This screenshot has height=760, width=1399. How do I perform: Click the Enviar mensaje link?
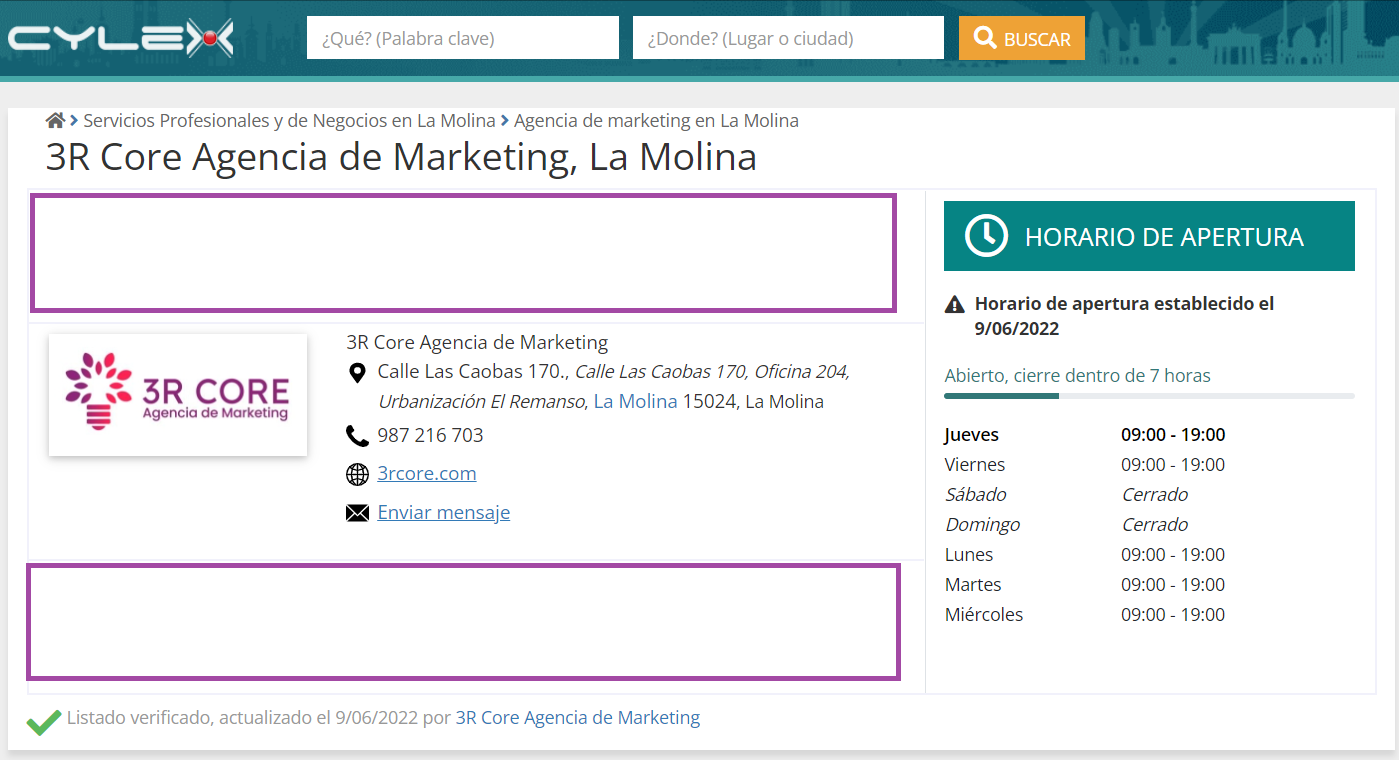pyautogui.click(x=444, y=513)
